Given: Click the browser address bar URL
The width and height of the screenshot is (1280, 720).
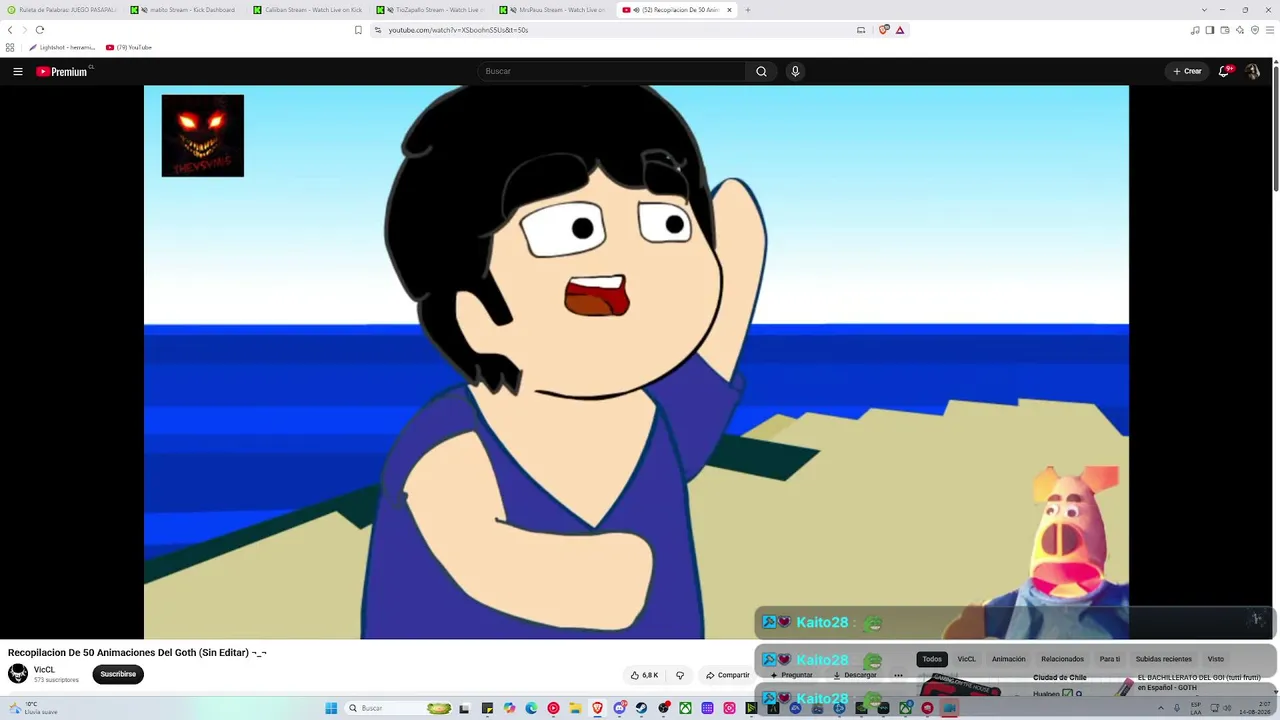Looking at the screenshot, I should coord(458,30).
